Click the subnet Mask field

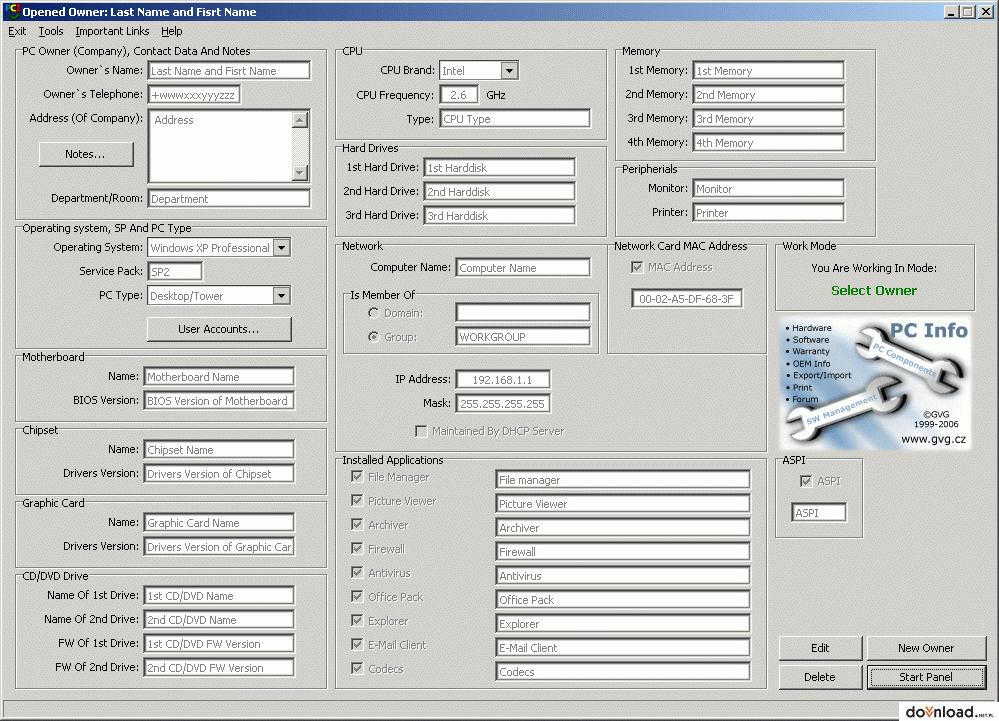pyautogui.click(x=503, y=404)
